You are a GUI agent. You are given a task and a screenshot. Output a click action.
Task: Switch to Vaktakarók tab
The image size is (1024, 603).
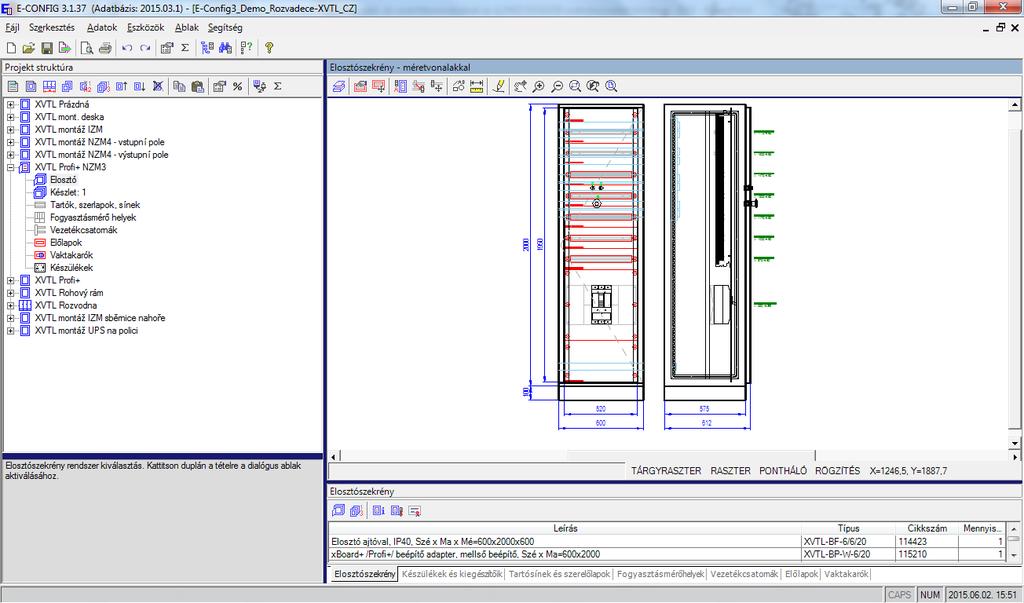coord(846,574)
